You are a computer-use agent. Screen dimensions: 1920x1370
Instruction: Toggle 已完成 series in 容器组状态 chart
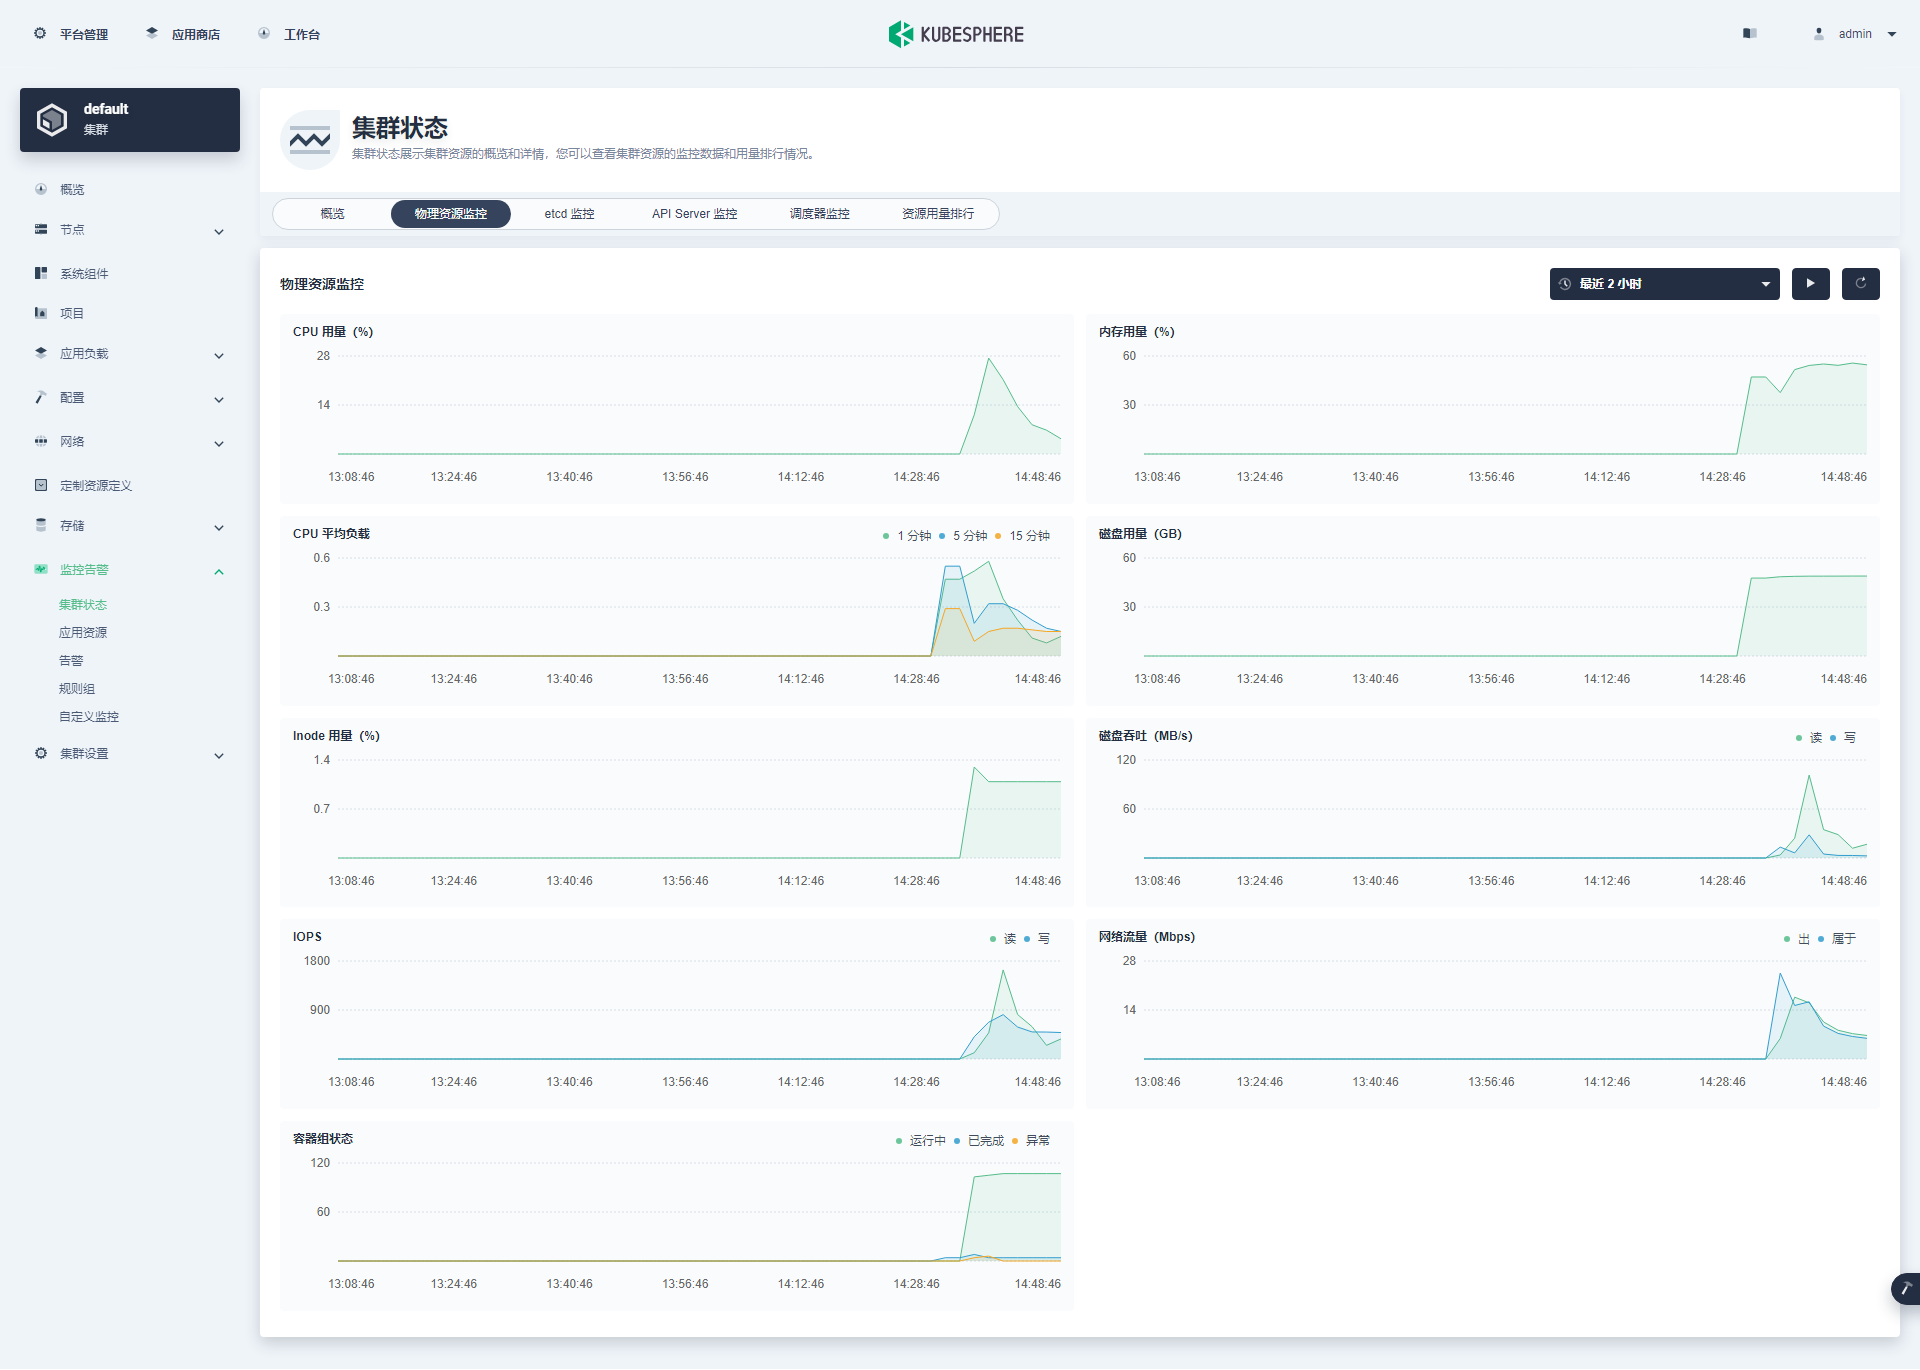[x=979, y=1141]
